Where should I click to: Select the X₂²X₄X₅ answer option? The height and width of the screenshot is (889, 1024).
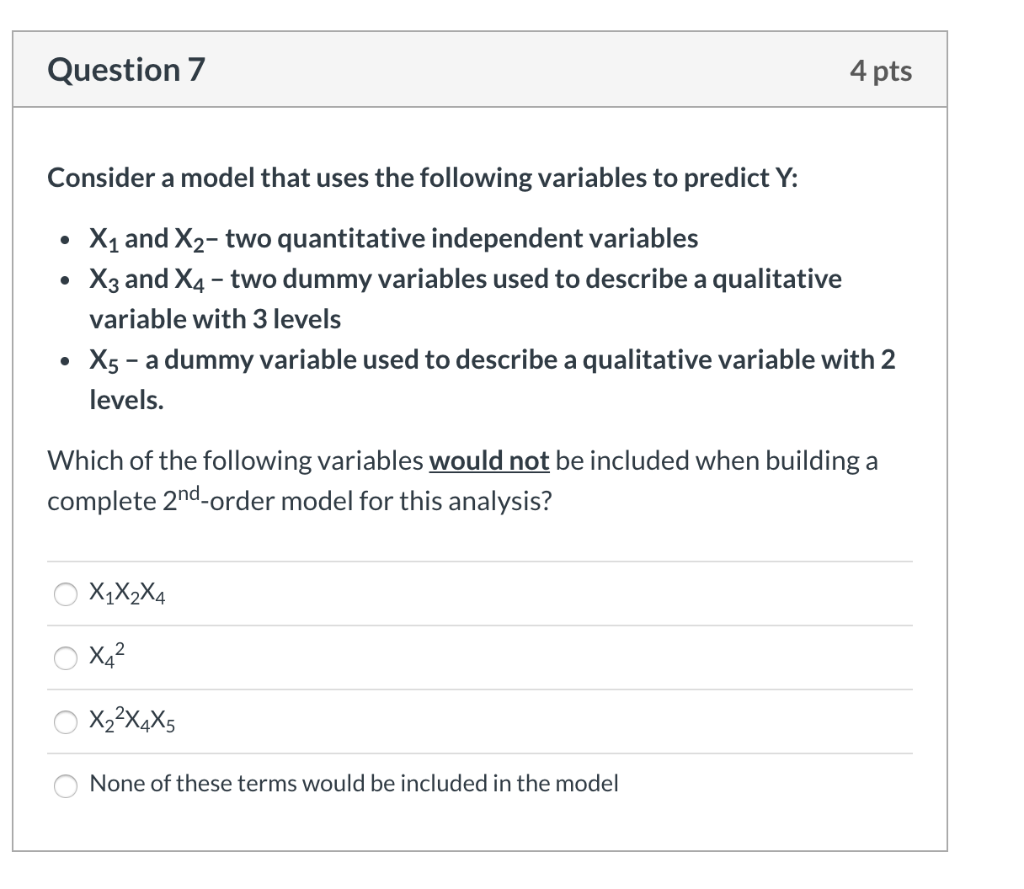[x=65, y=721]
